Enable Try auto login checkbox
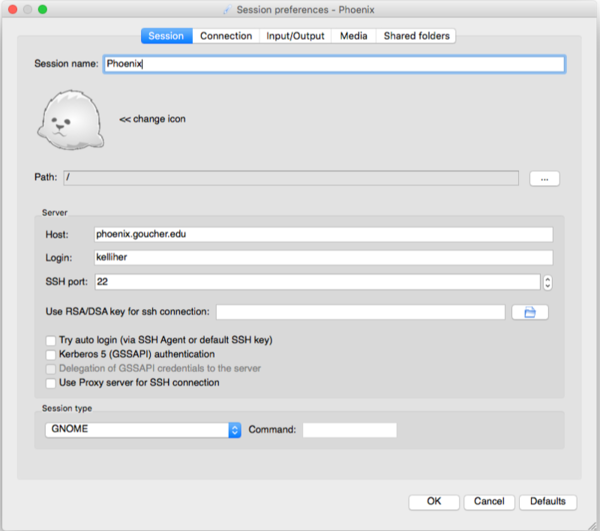Image resolution: width=600 pixels, height=531 pixels. (51, 340)
